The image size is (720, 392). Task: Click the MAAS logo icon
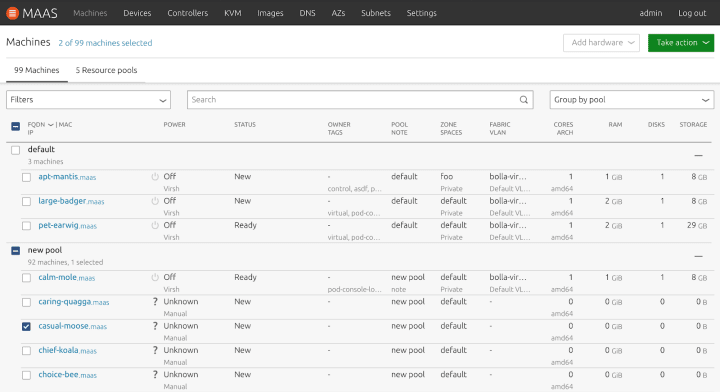[x=12, y=13]
